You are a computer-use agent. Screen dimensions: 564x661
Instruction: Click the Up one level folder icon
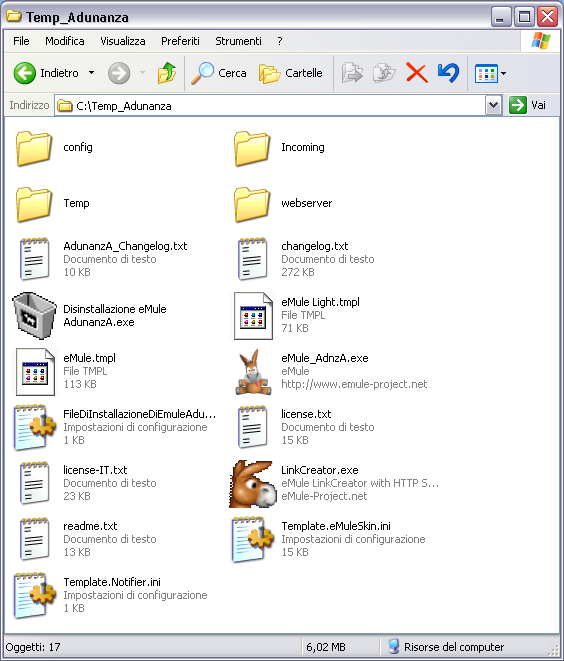coord(167,73)
